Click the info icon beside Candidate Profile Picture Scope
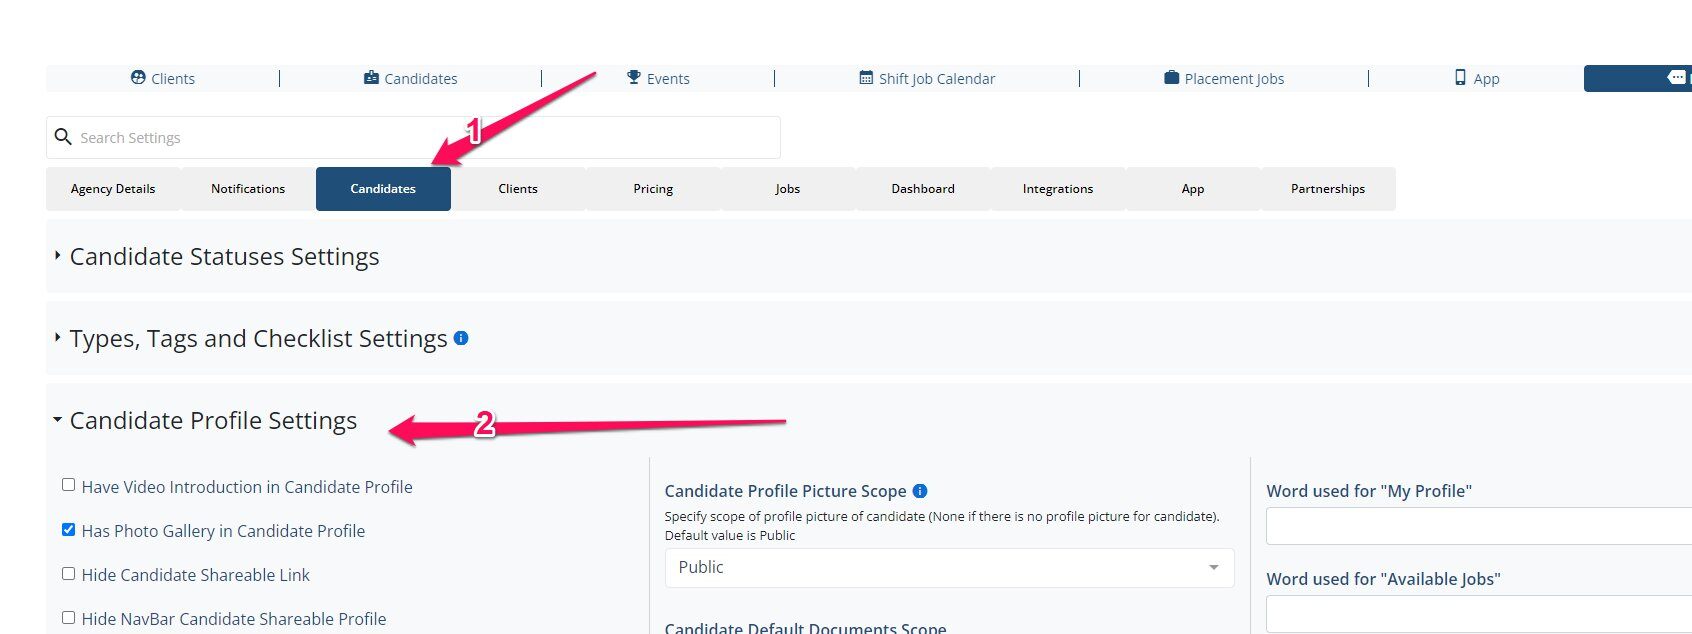Screen dimensions: 1692x634 point(920,491)
